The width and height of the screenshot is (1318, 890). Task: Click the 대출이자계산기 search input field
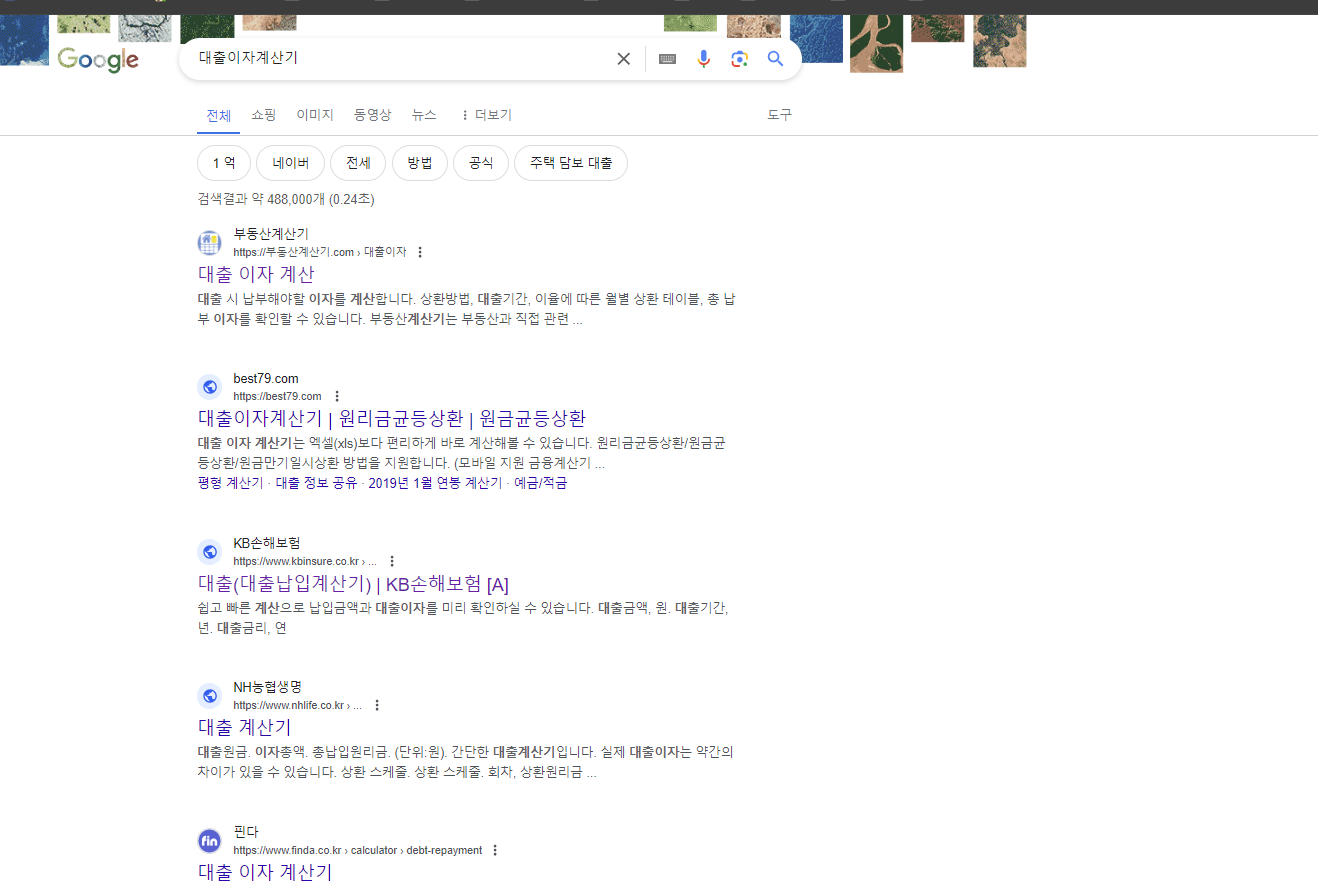coord(400,59)
